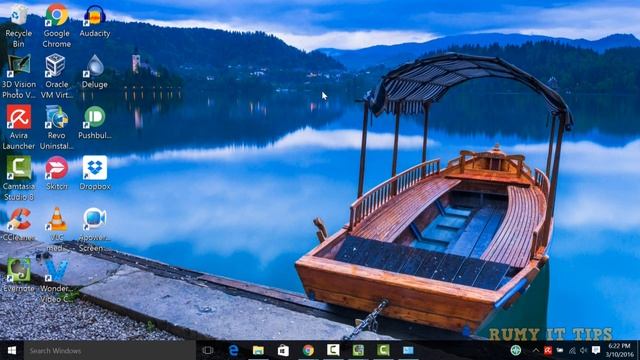Select the Dropbox desktop shortcut

pos(95,173)
